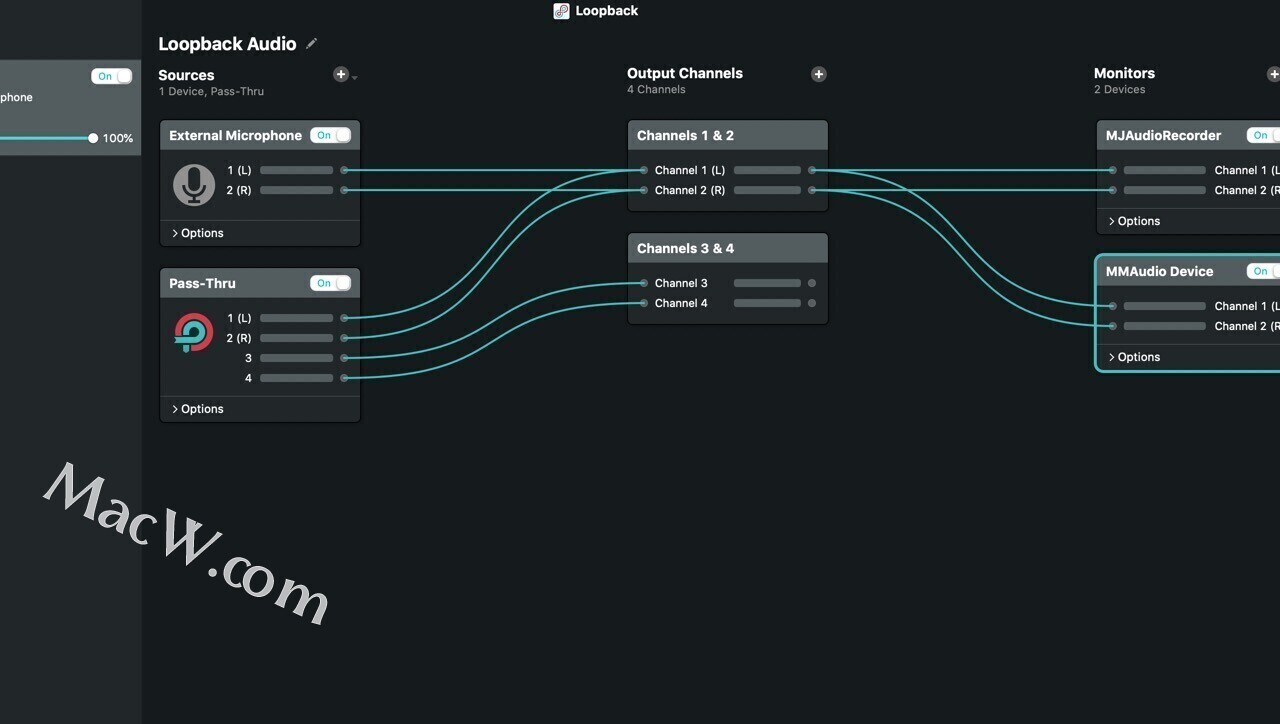1280x724 pixels.
Task: Click Channel 4 input connector
Action: coord(644,303)
